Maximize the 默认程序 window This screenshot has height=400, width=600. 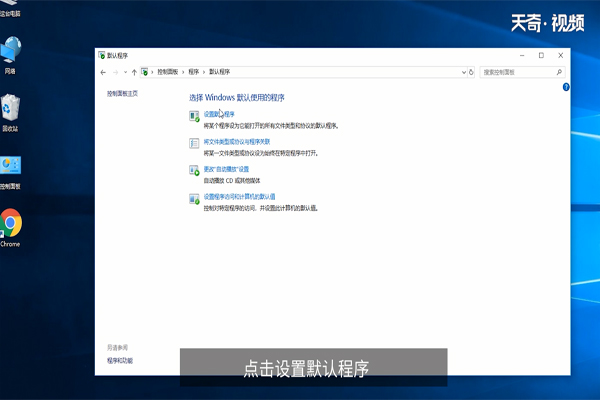point(541,56)
